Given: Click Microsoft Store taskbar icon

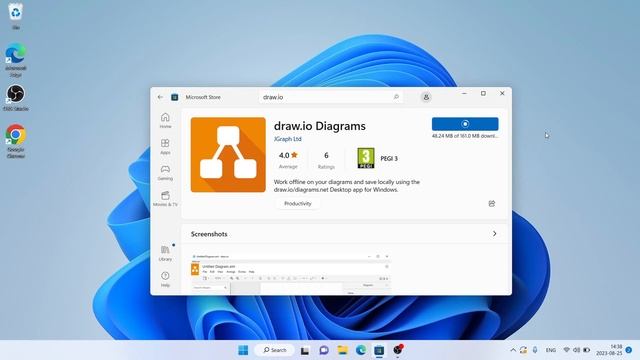Looking at the screenshot, I should pyautogui.click(x=379, y=350).
